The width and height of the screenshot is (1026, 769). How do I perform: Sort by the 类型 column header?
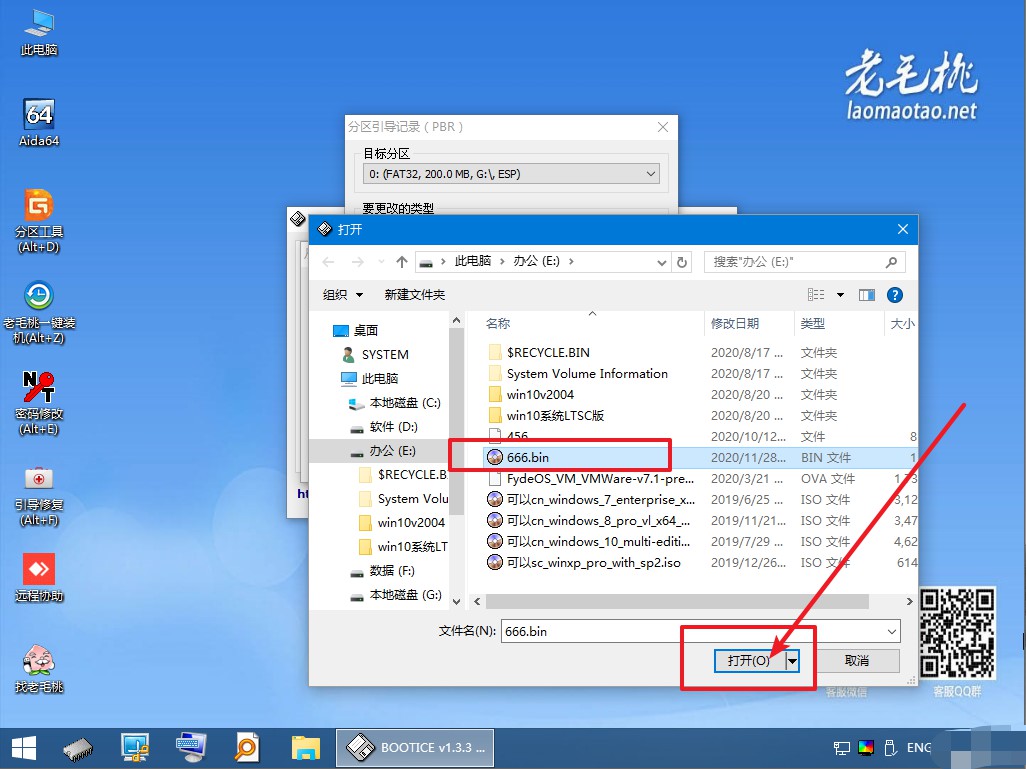[813, 323]
